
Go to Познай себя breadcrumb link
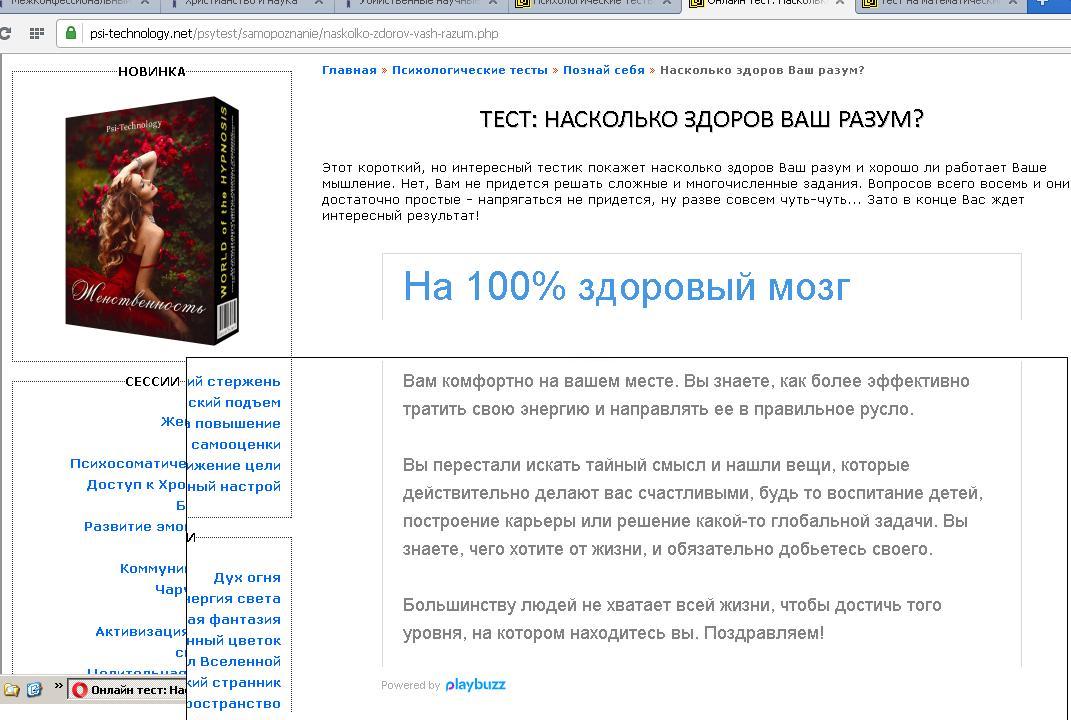coord(603,70)
